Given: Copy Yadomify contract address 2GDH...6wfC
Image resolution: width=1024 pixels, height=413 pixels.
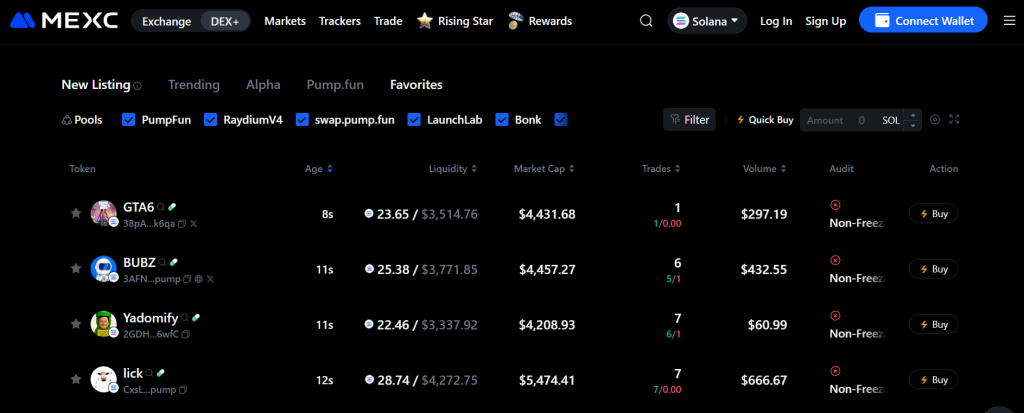Looking at the screenshot, I should pyautogui.click(x=185, y=334).
